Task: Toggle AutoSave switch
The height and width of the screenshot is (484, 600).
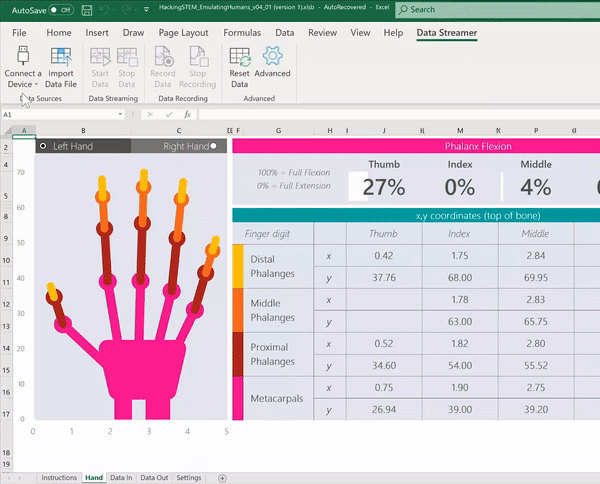Action: (61, 10)
